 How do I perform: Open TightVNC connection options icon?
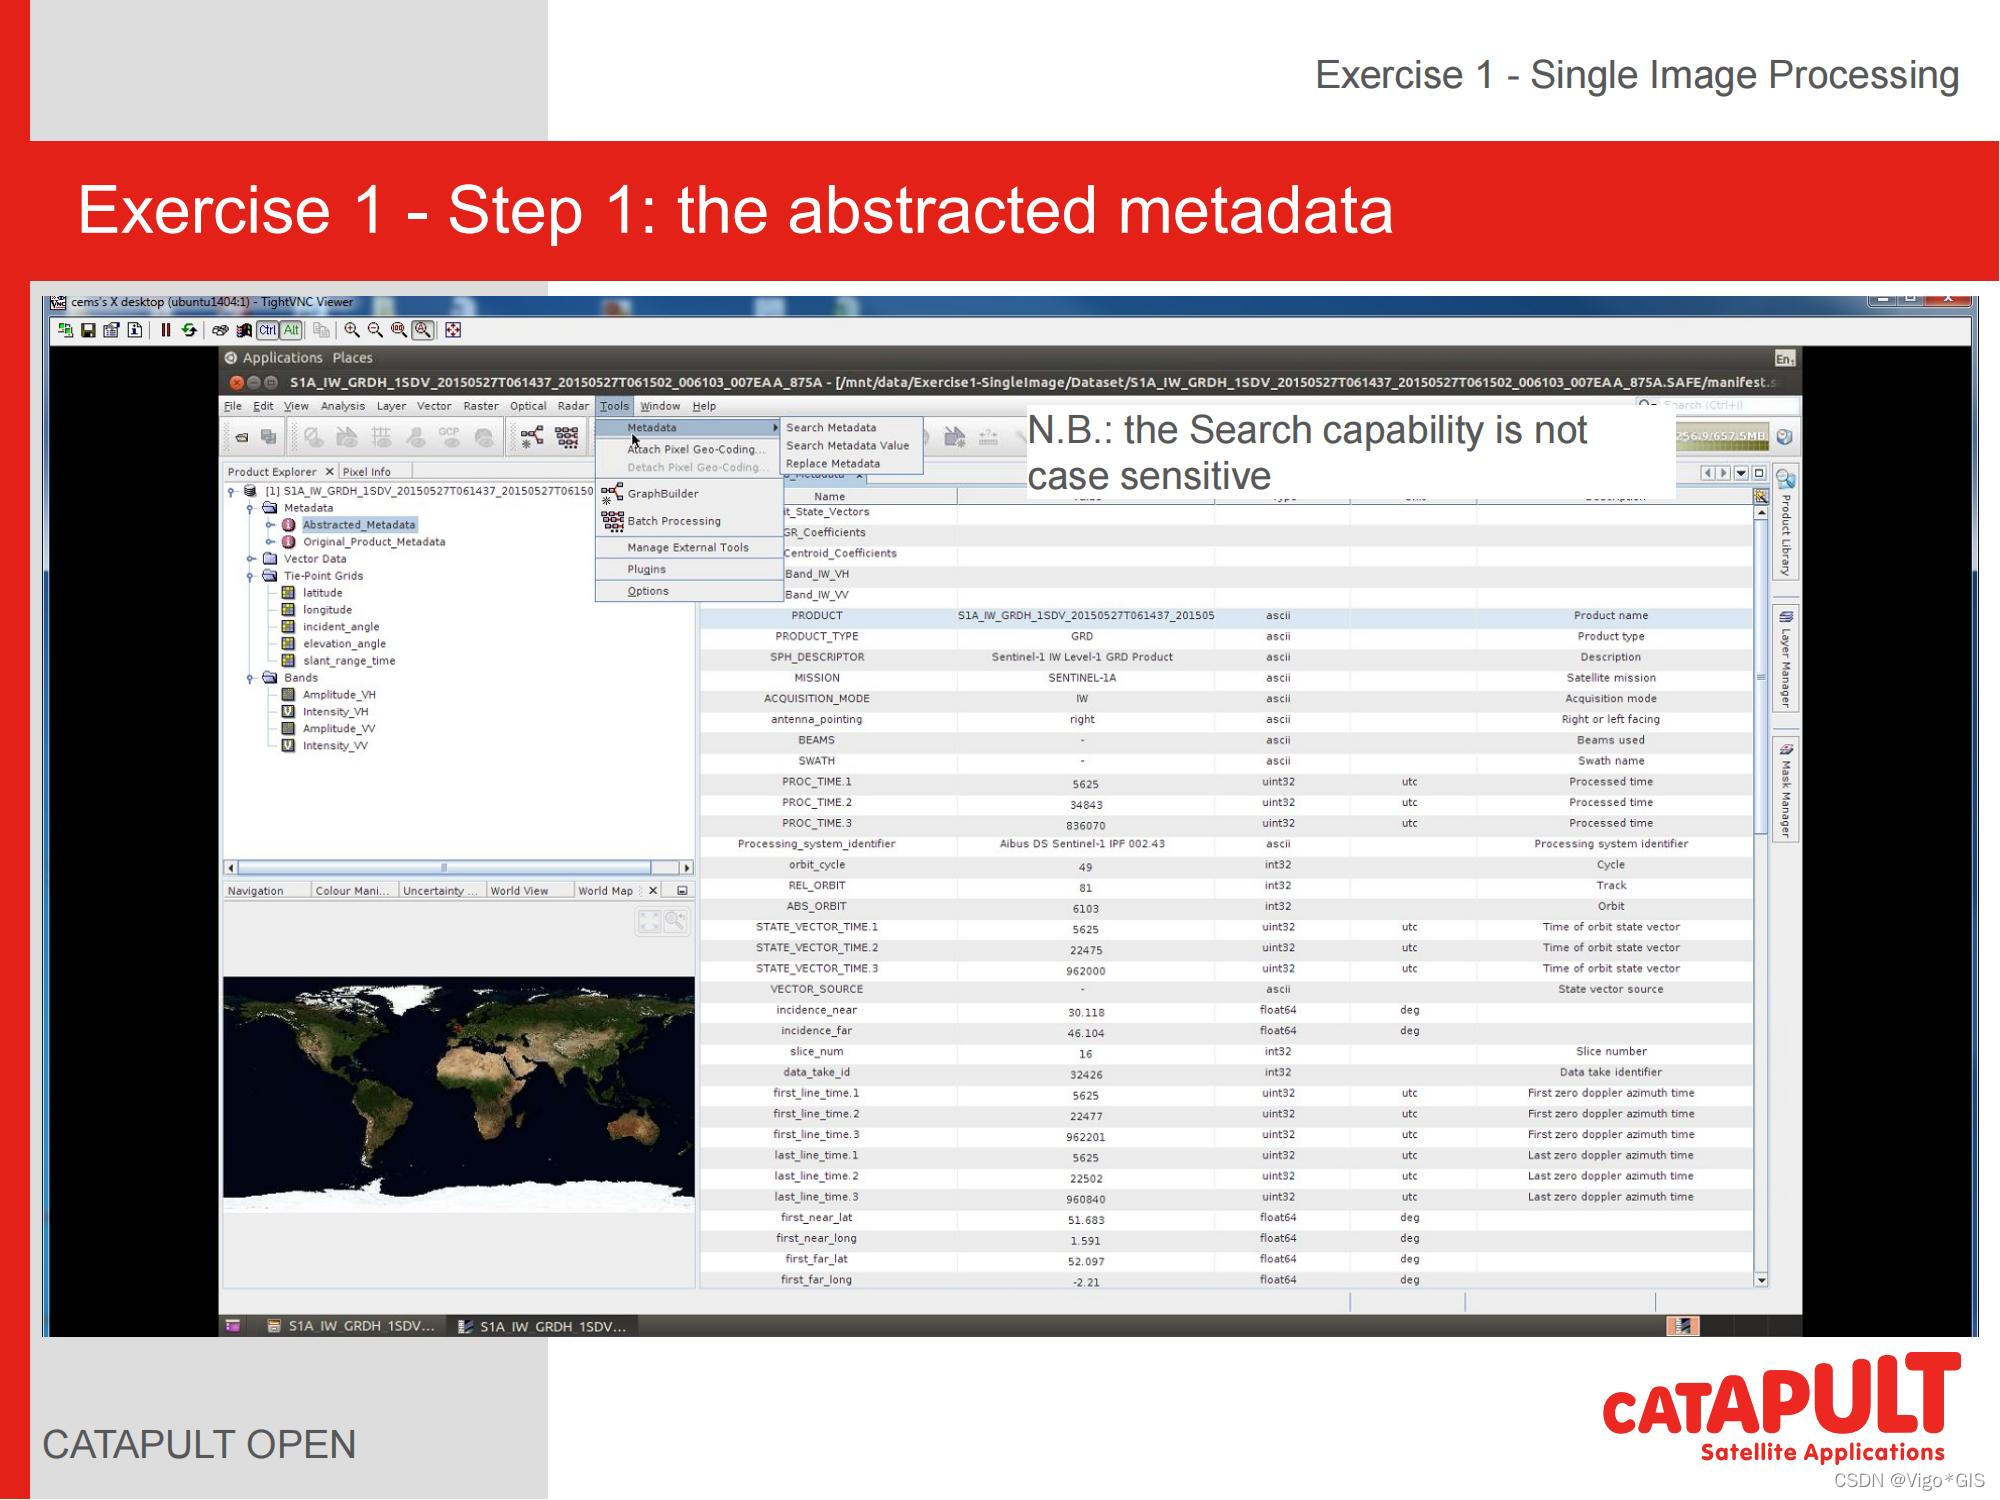[x=111, y=330]
